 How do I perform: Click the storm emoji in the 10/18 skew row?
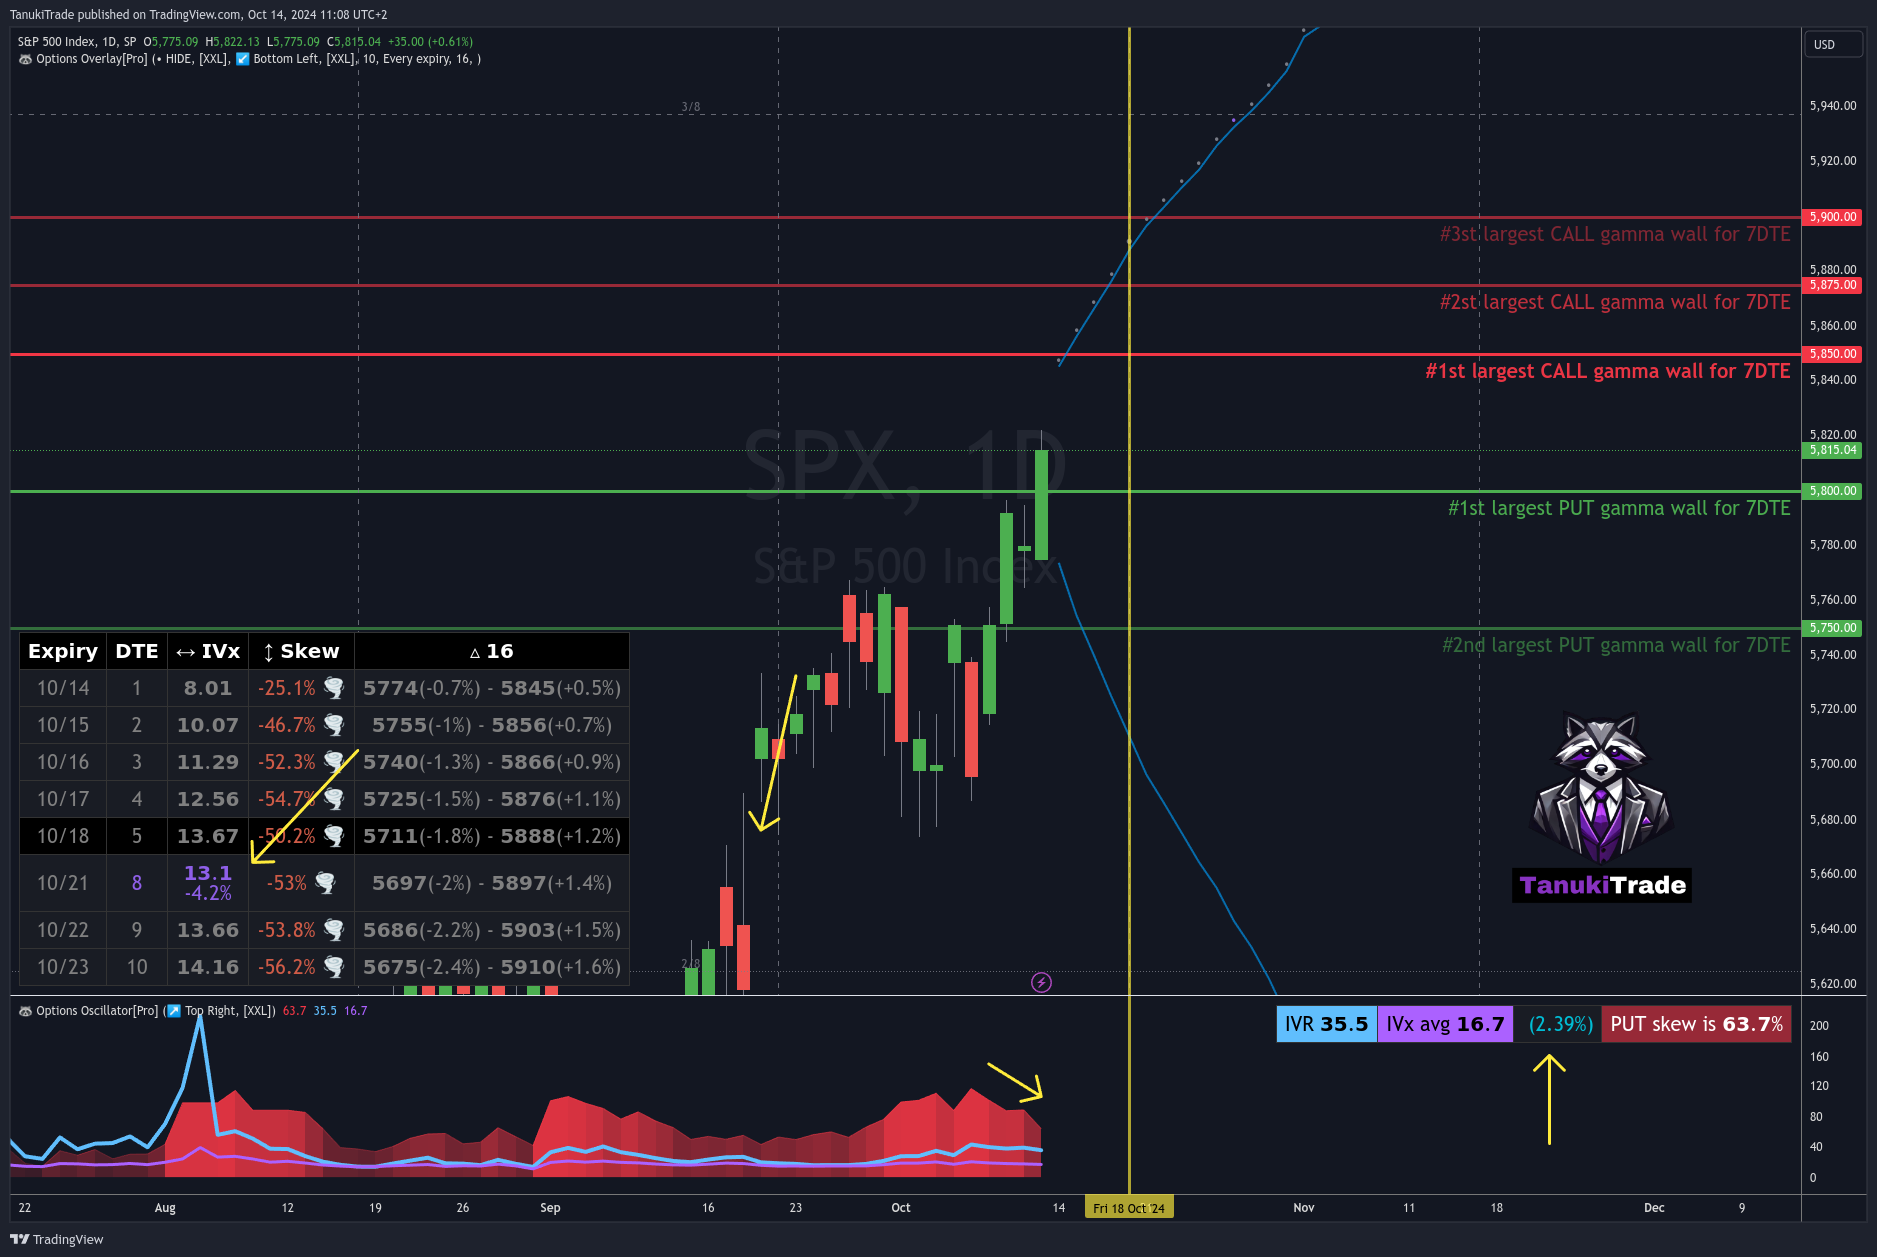pyautogui.click(x=332, y=837)
